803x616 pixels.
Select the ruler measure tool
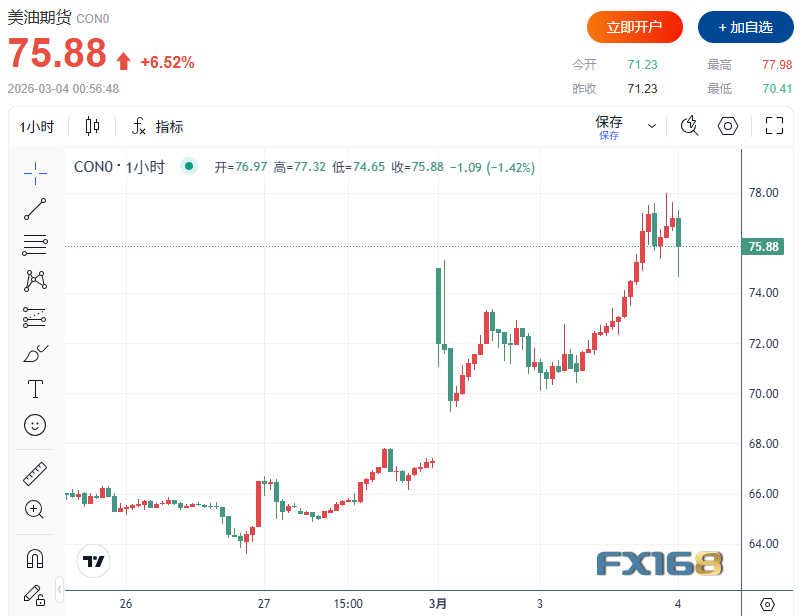35,474
